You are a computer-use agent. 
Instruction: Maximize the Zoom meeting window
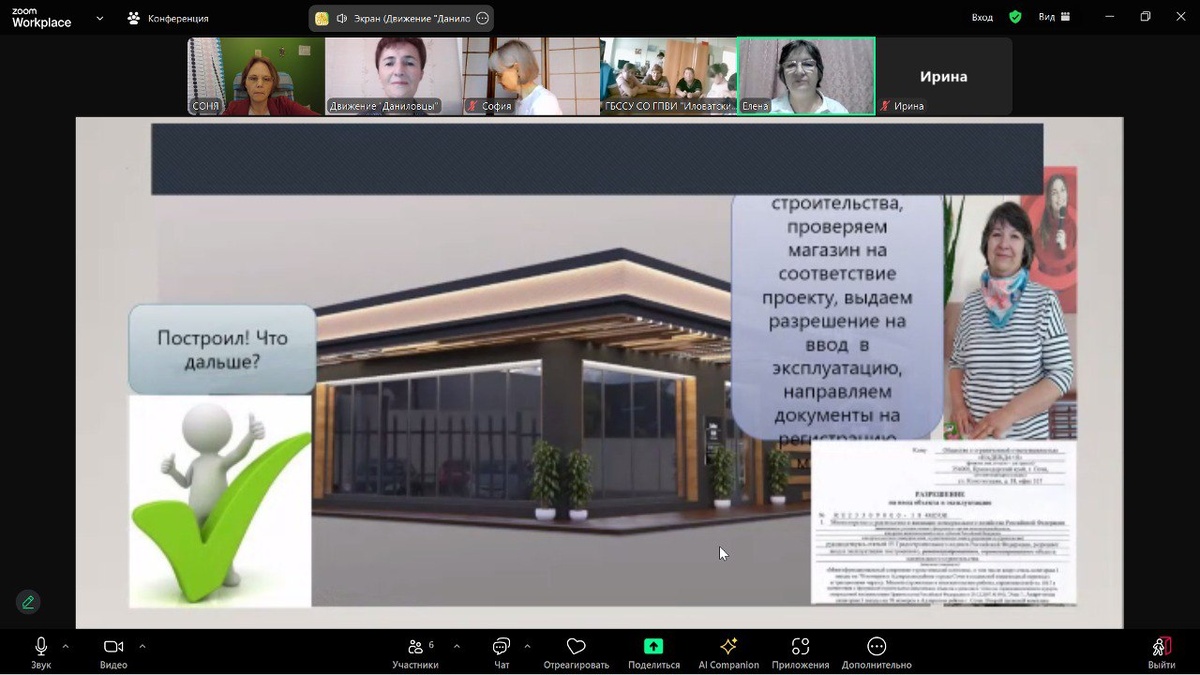click(x=1145, y=17)
